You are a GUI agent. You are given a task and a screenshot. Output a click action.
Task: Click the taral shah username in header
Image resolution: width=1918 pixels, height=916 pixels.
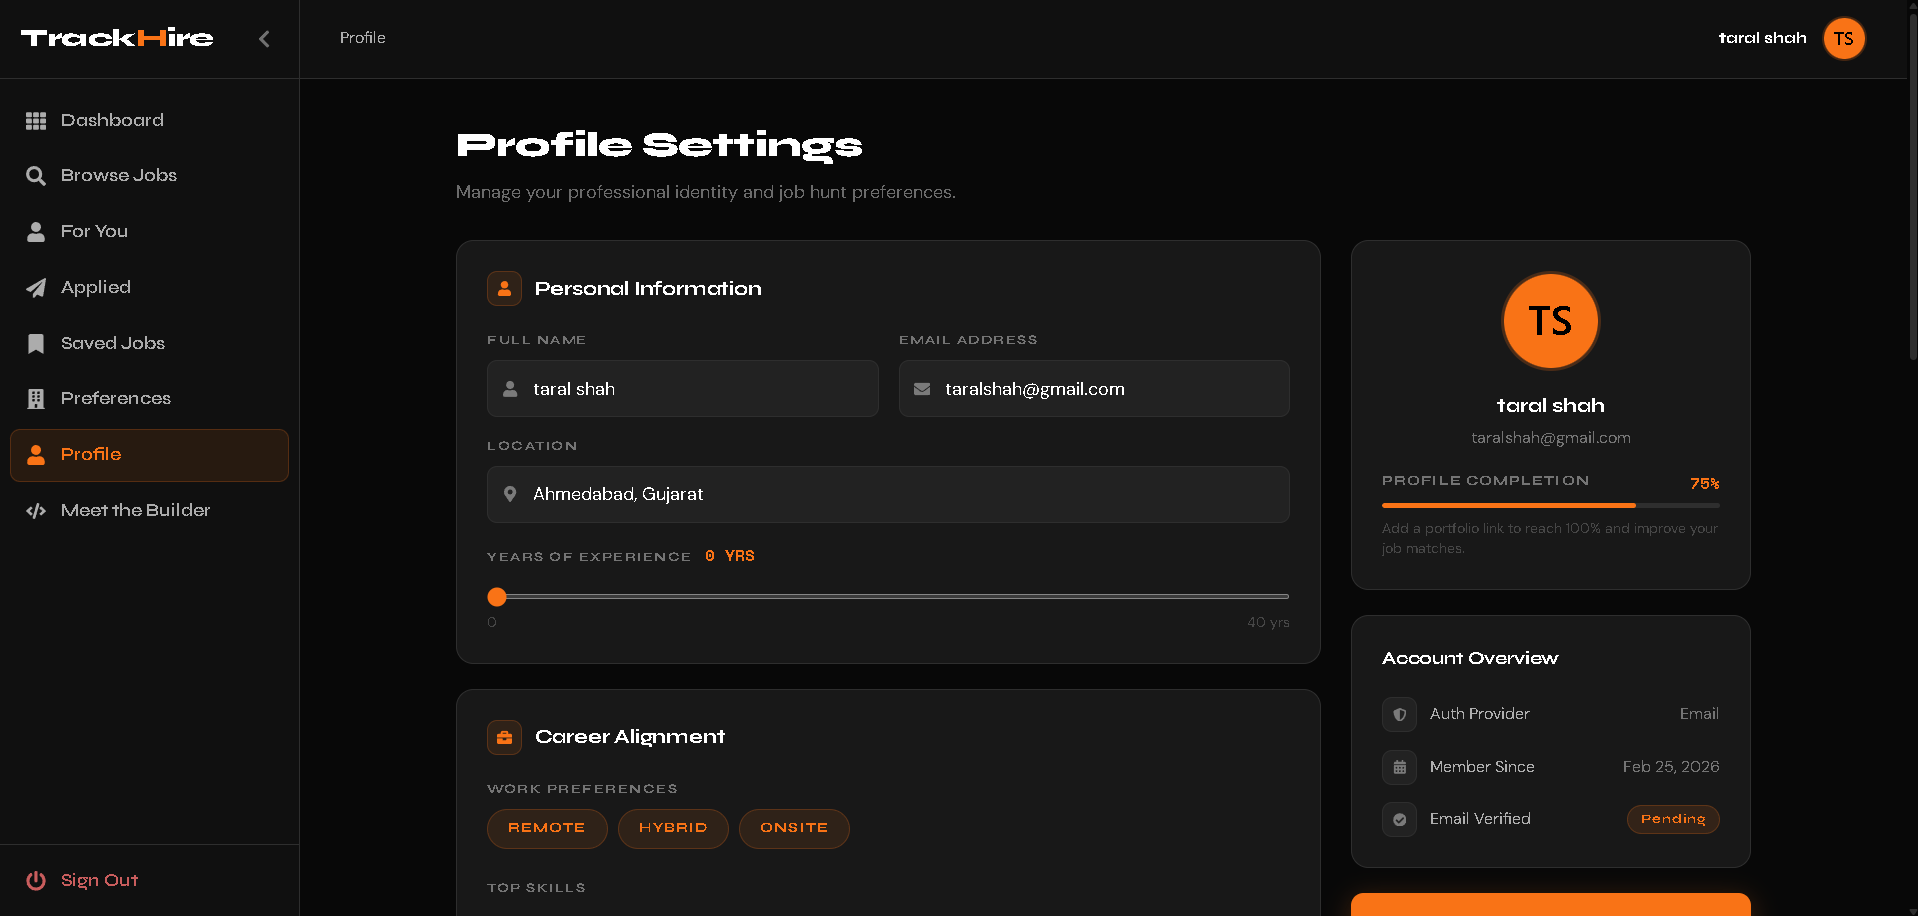point(1762,38)
